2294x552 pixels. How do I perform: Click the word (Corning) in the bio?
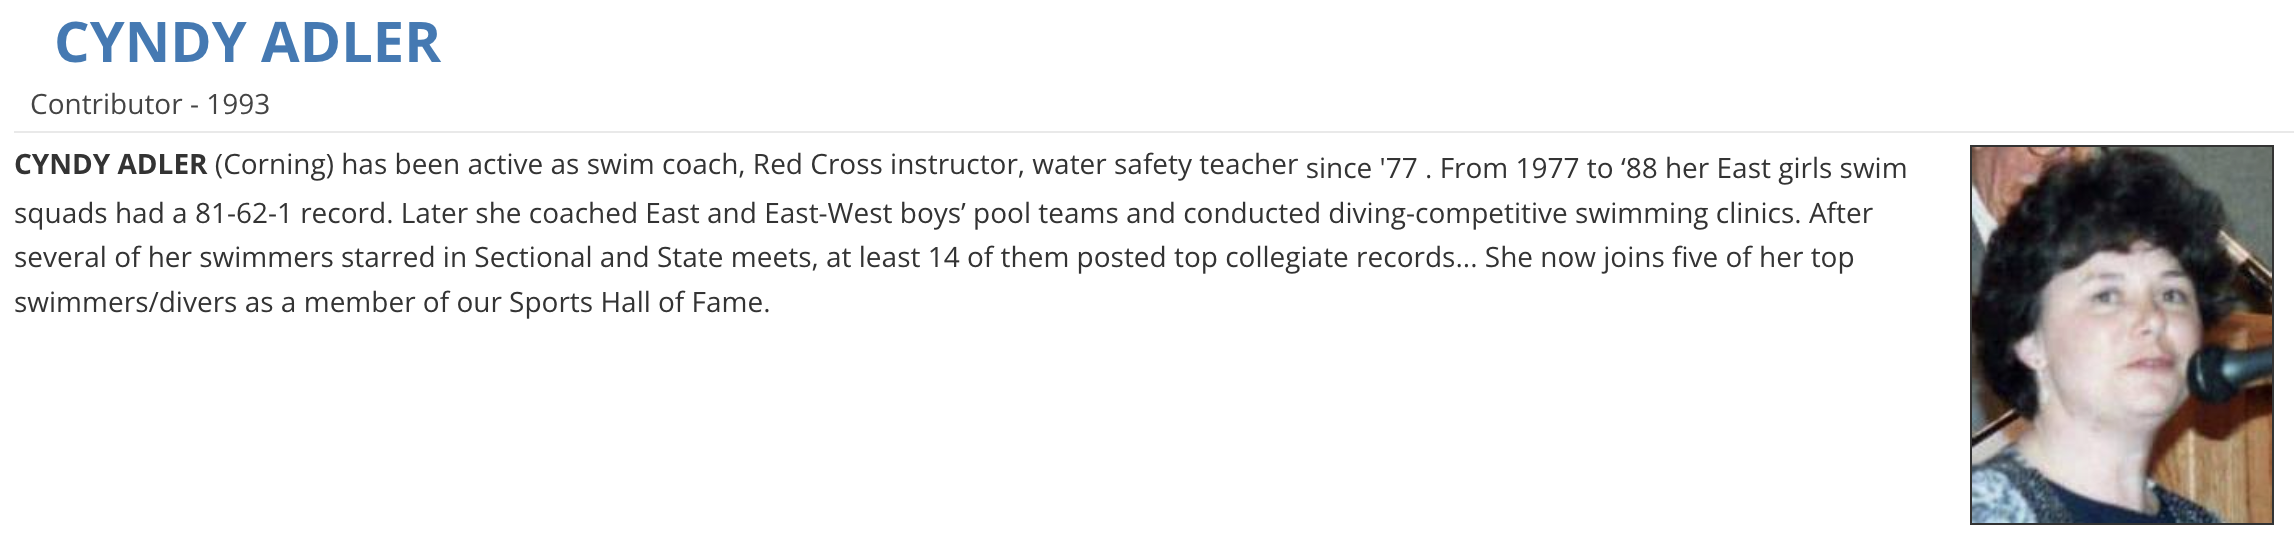[x=274, y=164]
